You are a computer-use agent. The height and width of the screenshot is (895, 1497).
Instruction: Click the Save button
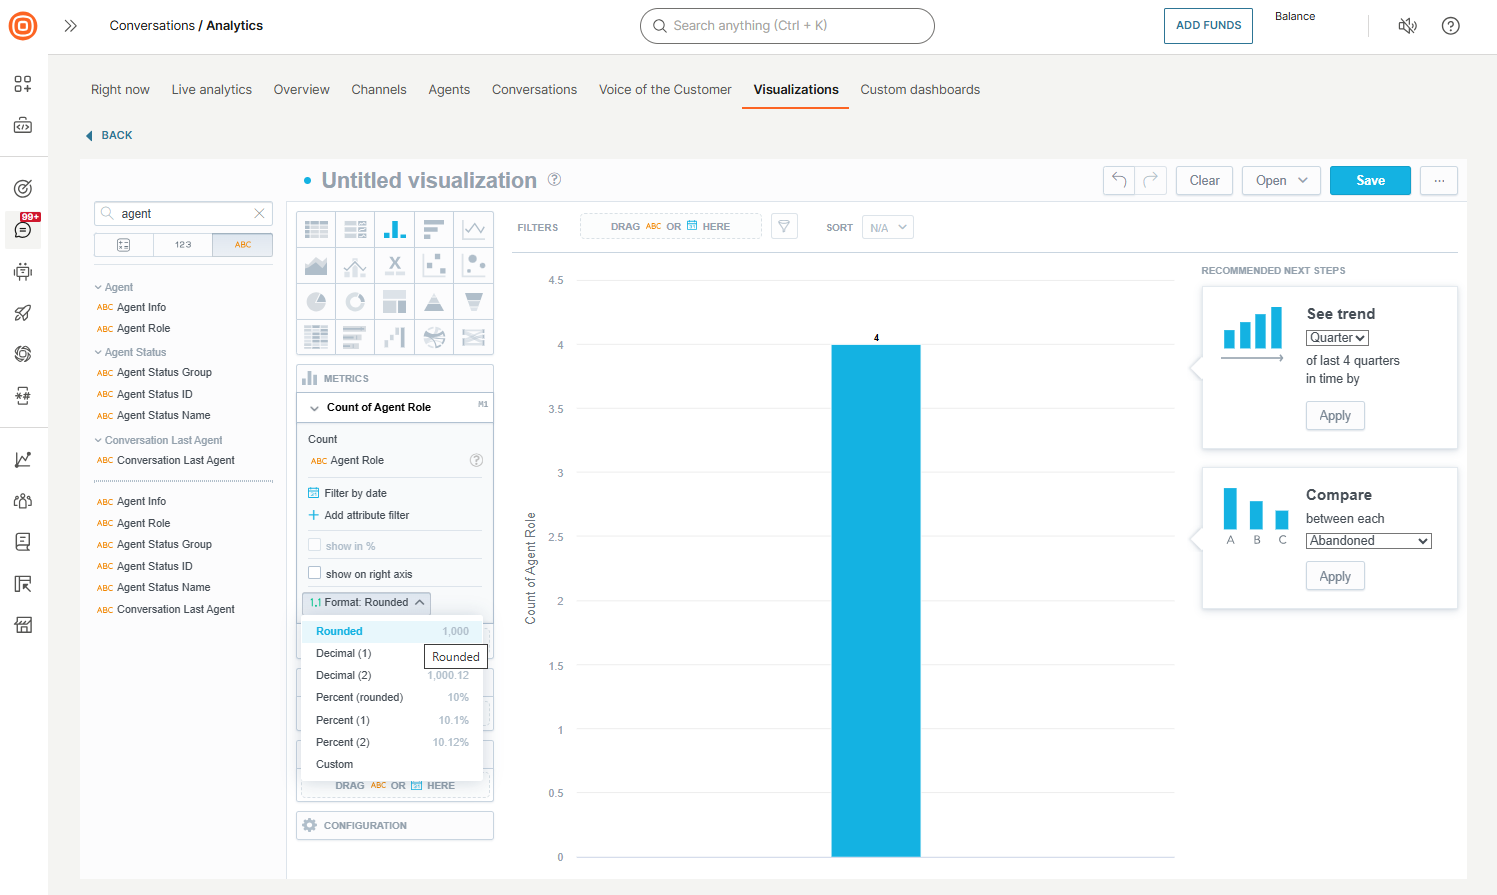point(1370,181)
